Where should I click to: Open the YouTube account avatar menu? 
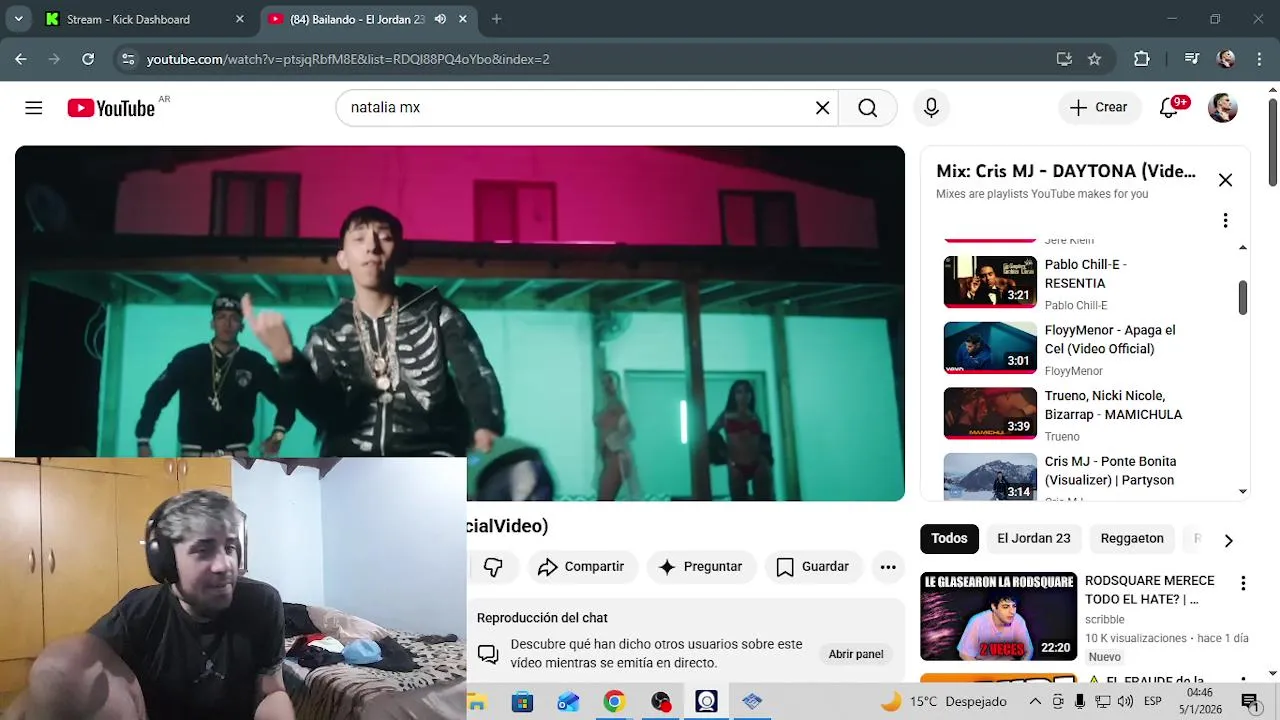pos(1222,108)
